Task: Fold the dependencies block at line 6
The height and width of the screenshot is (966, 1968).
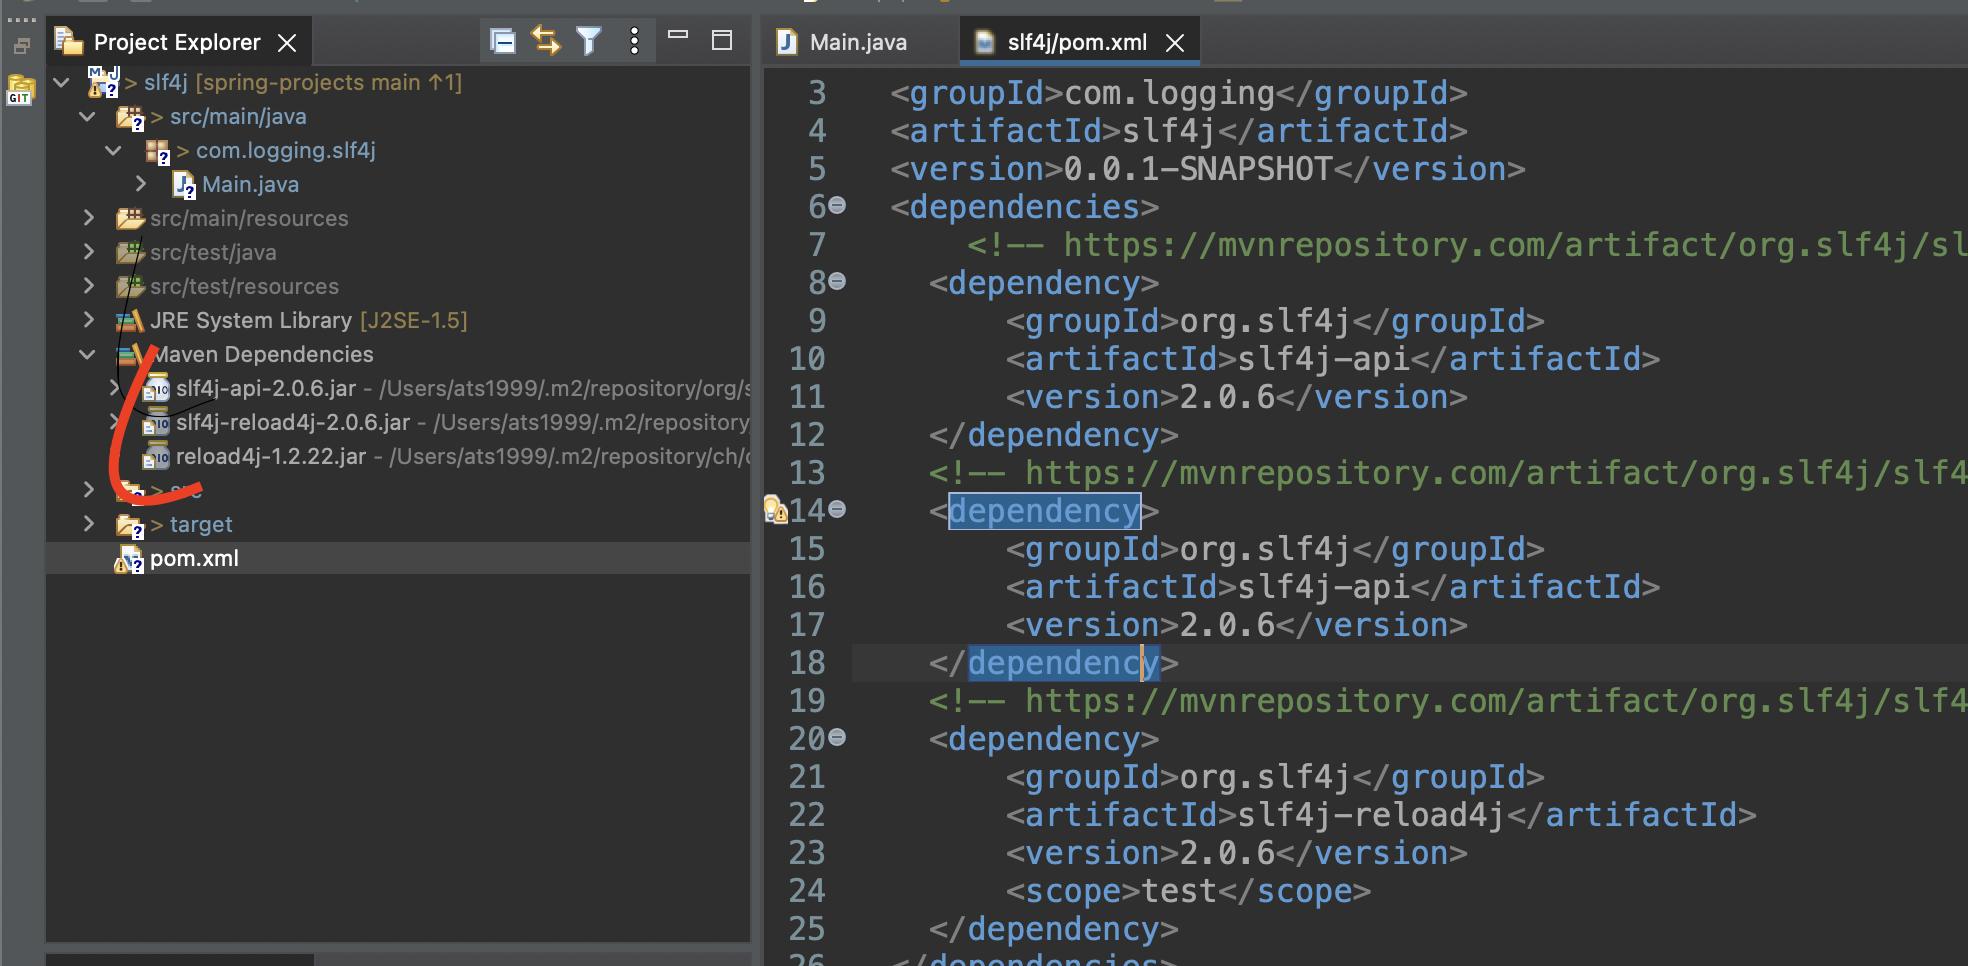Action: [x=838, y=205]
